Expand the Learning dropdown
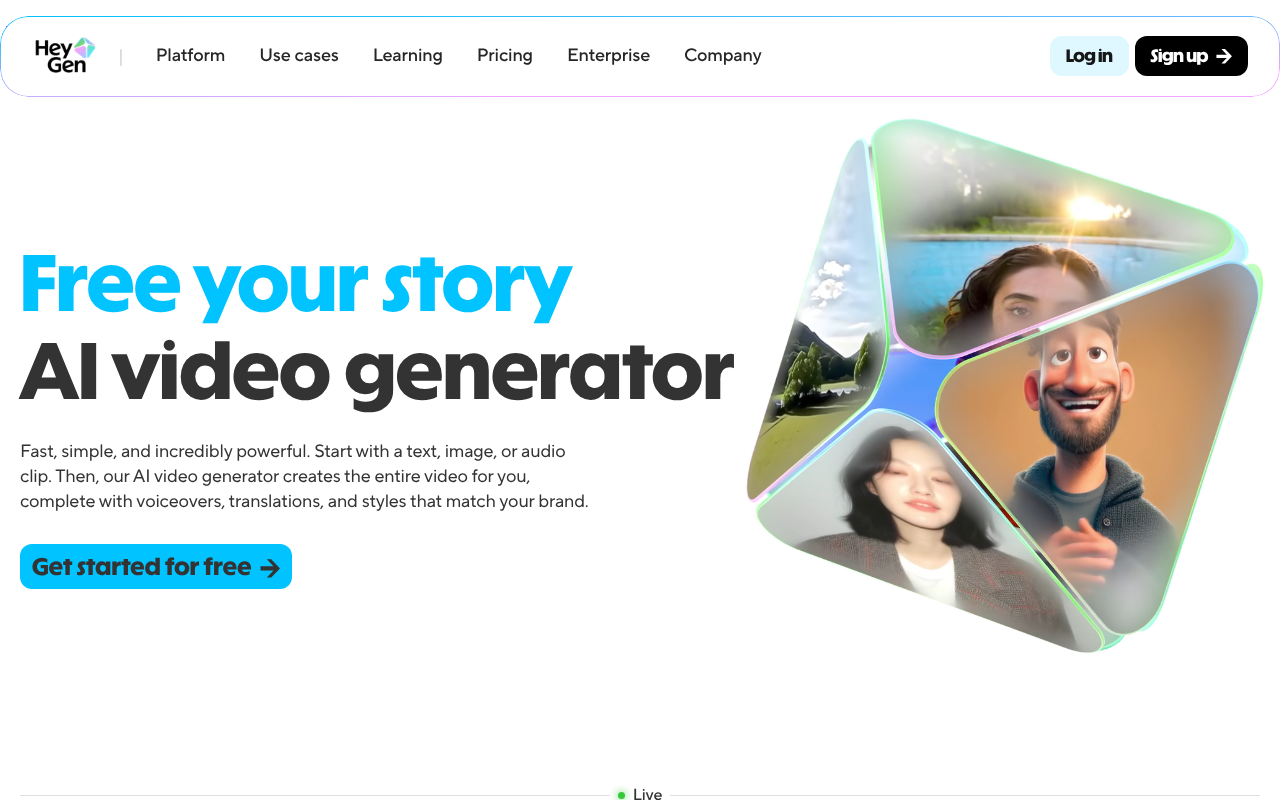1280x800 pixels. coord(408,55)
